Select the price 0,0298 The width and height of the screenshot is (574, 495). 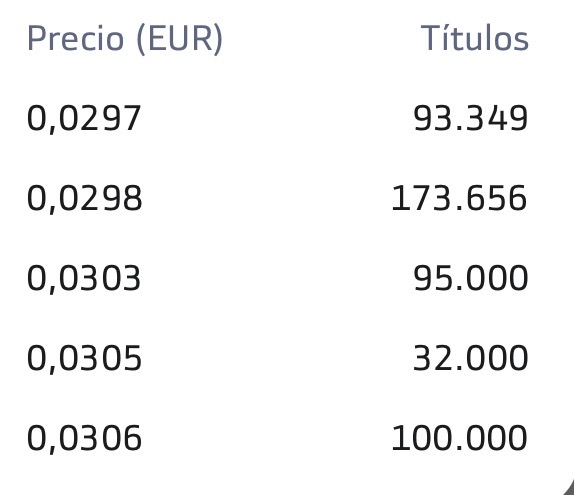tap(84, 198)
